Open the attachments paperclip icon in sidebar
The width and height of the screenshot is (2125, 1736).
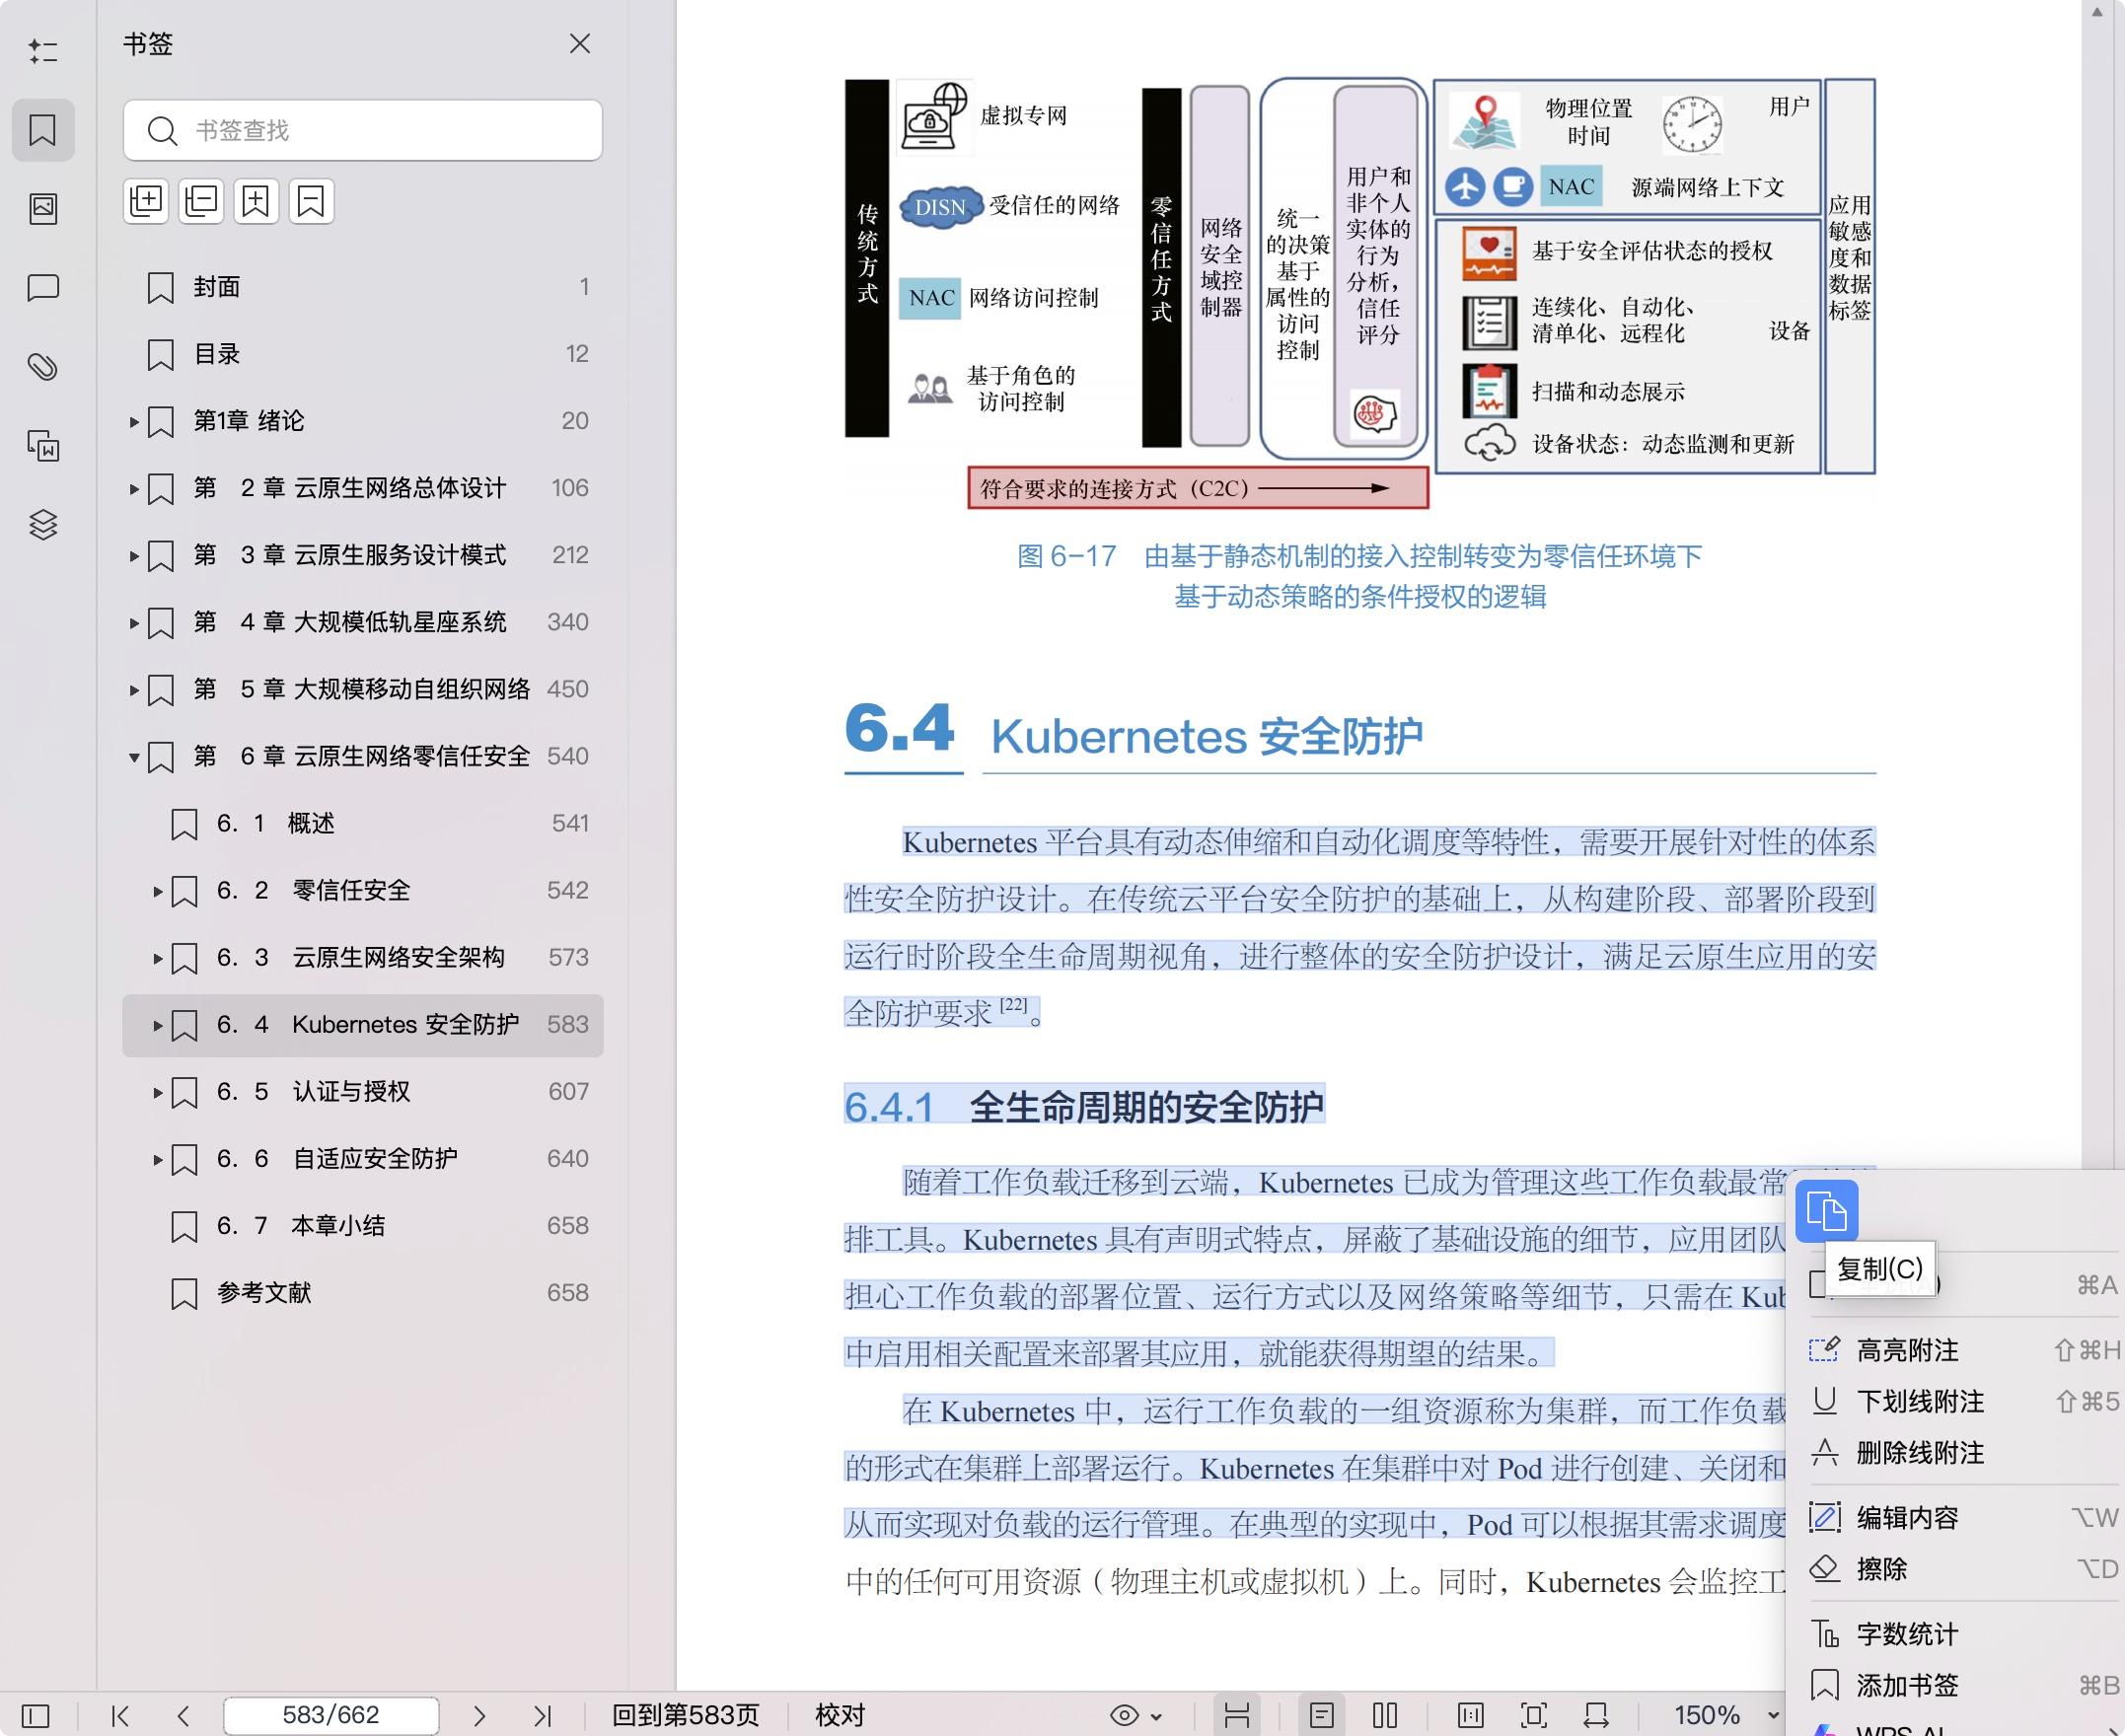pyautogui.click(x=43, y=367)
